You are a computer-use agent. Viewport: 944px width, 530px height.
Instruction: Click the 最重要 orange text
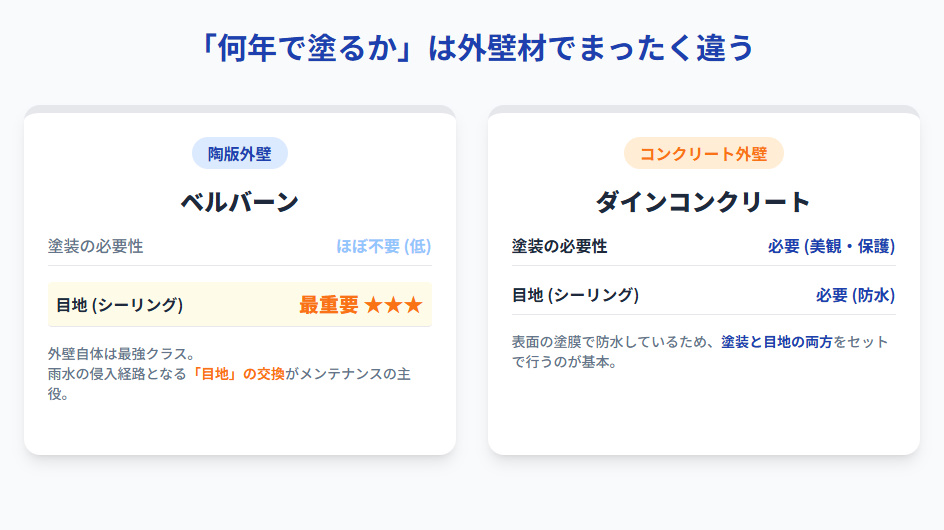point(328,305)
